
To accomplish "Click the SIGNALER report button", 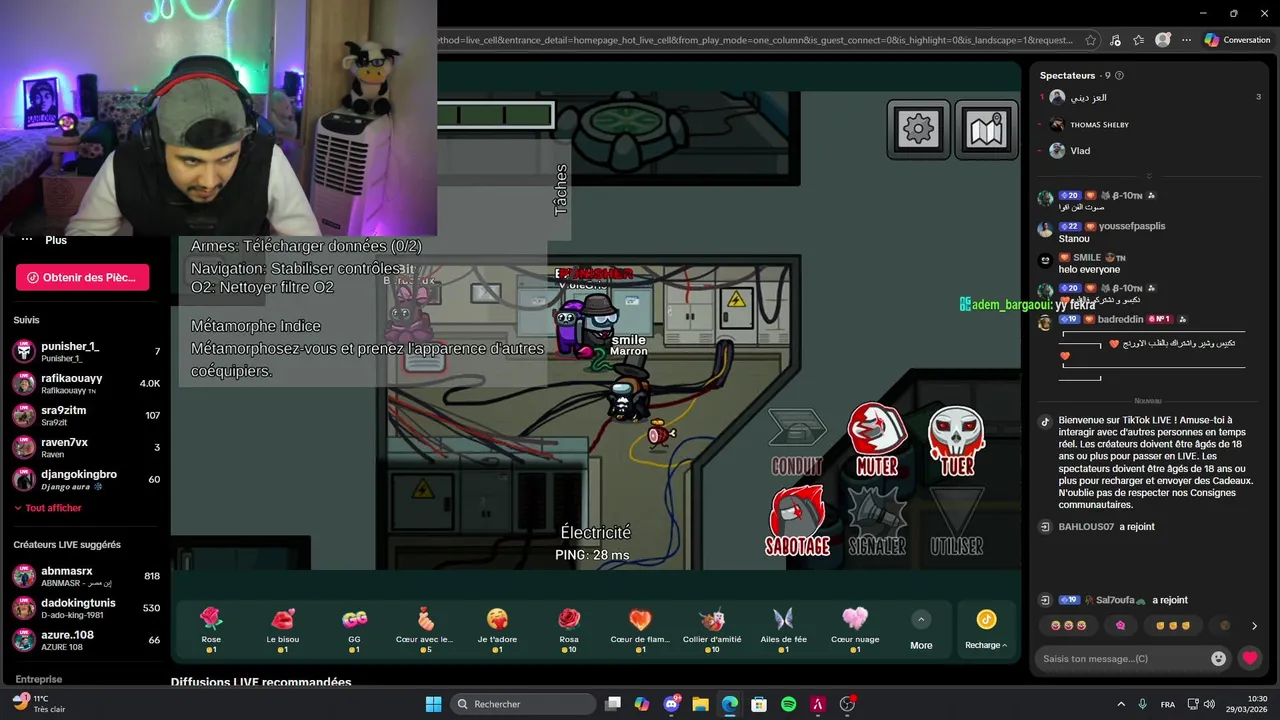I will pyautogui.click(x=877, y=521).
